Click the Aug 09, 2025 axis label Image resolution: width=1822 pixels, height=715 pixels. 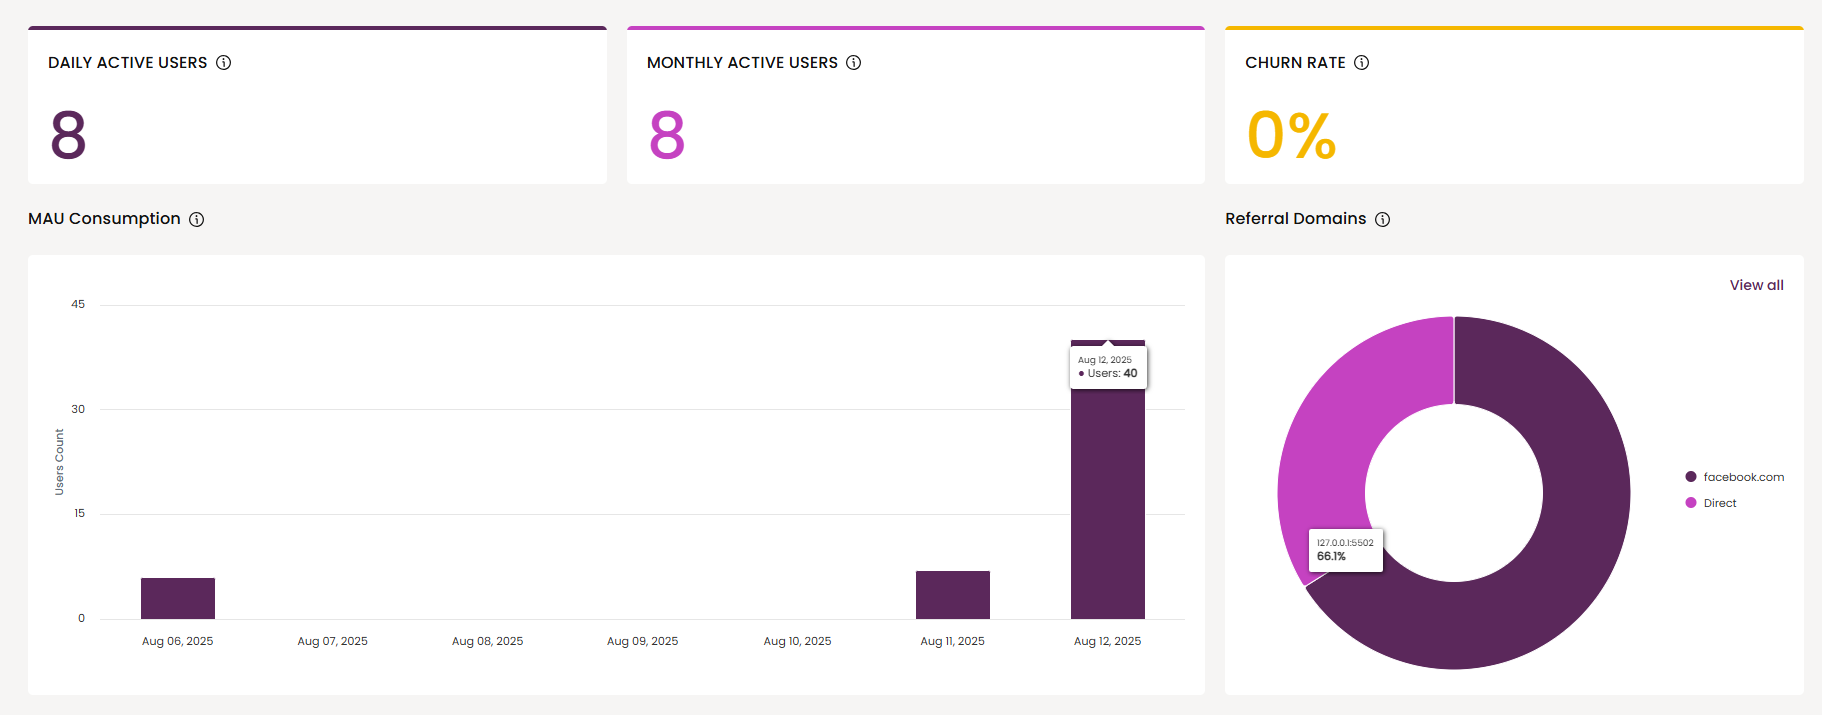(642, 641)
